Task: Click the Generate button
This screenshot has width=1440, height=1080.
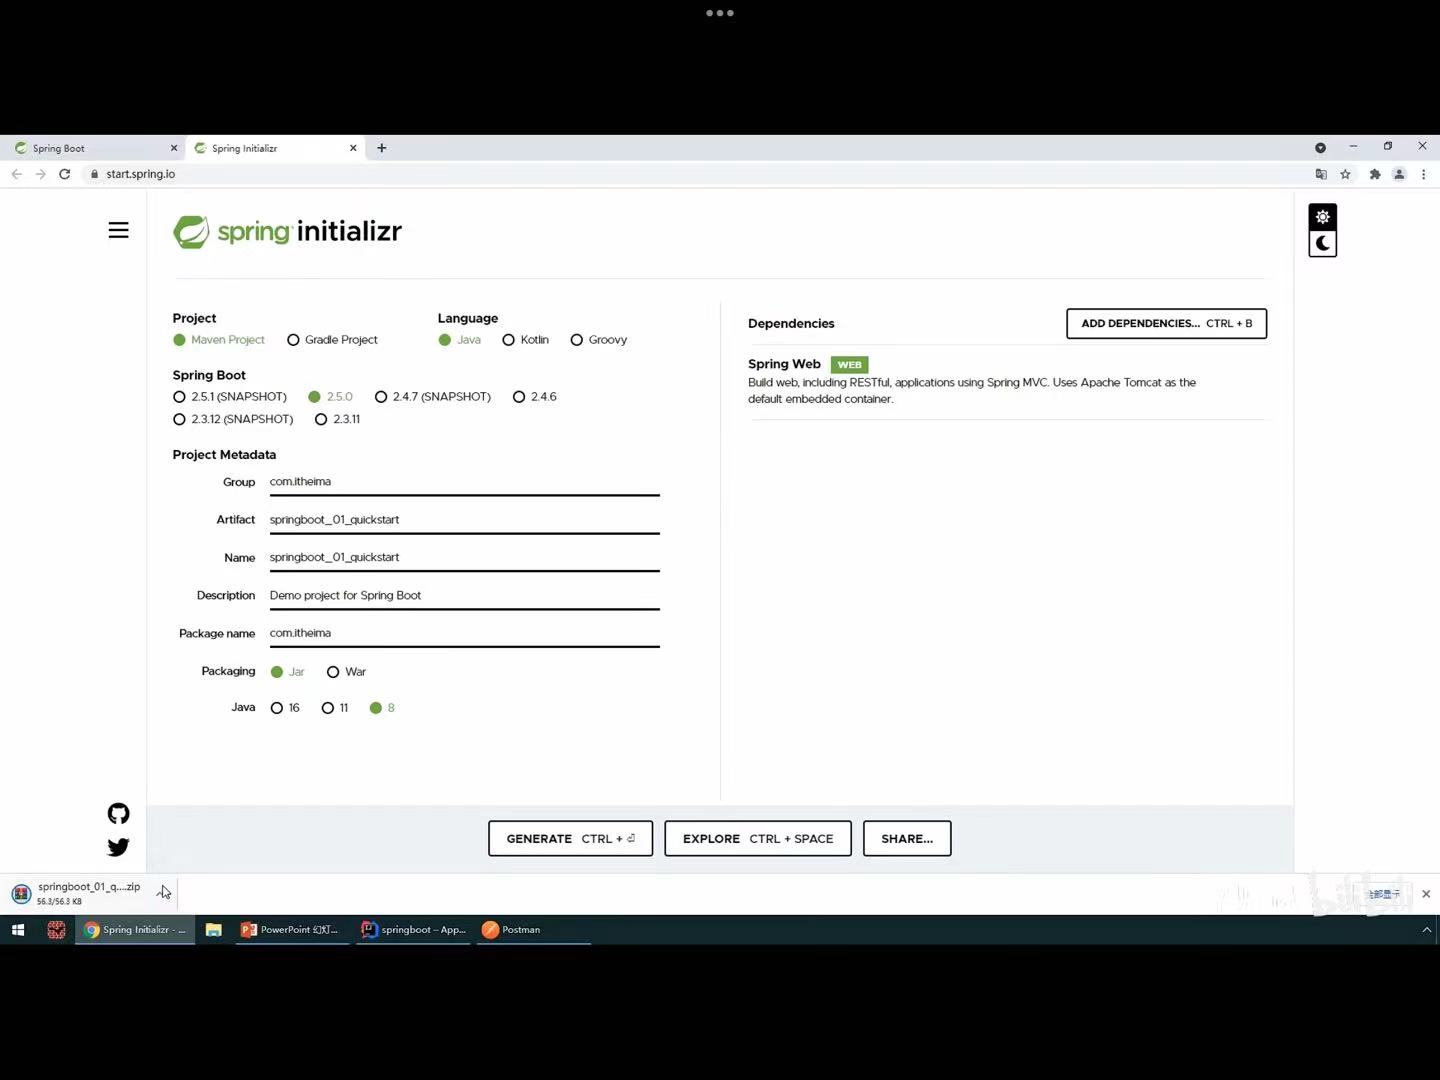Action: pyautogui.click(x=570, y=839)
